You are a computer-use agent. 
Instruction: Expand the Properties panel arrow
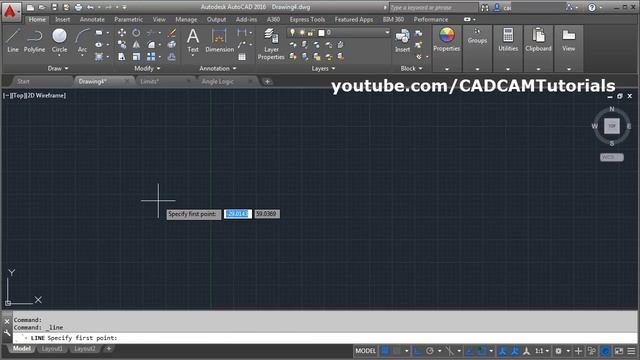point(447,69)
